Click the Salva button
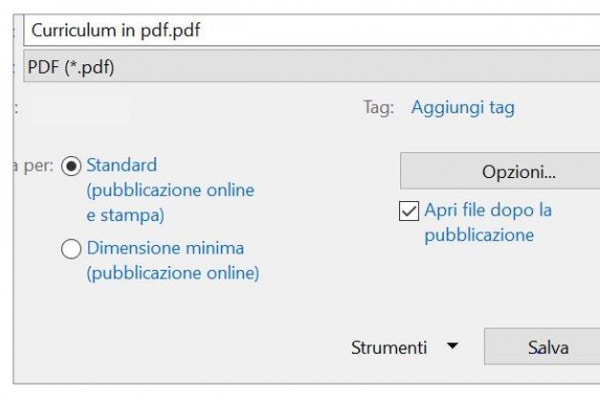The width and height of the screenshot is (600, 400). pos(546,348)
